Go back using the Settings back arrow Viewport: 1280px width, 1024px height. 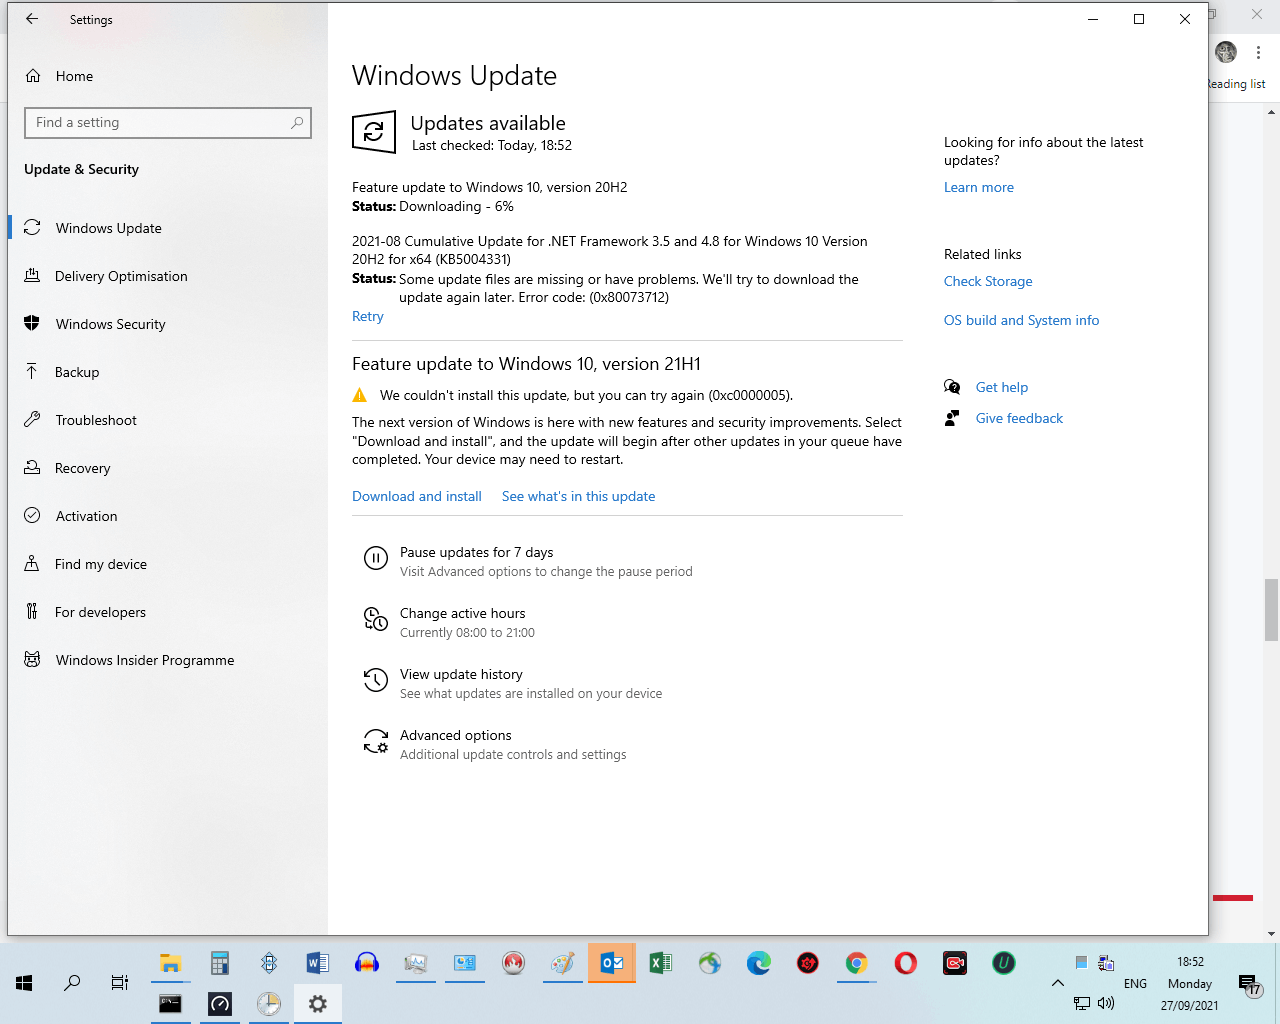point(32,19)
